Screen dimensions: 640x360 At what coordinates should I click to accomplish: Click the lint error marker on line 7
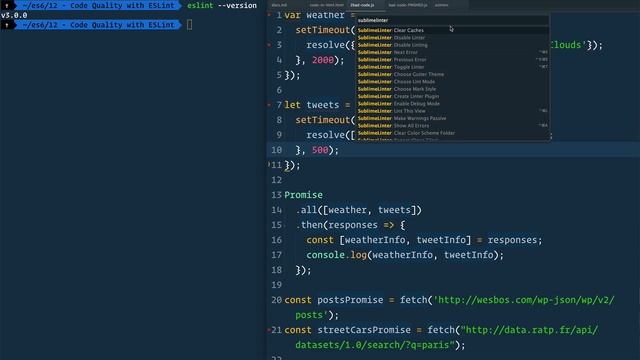[269, 105]
